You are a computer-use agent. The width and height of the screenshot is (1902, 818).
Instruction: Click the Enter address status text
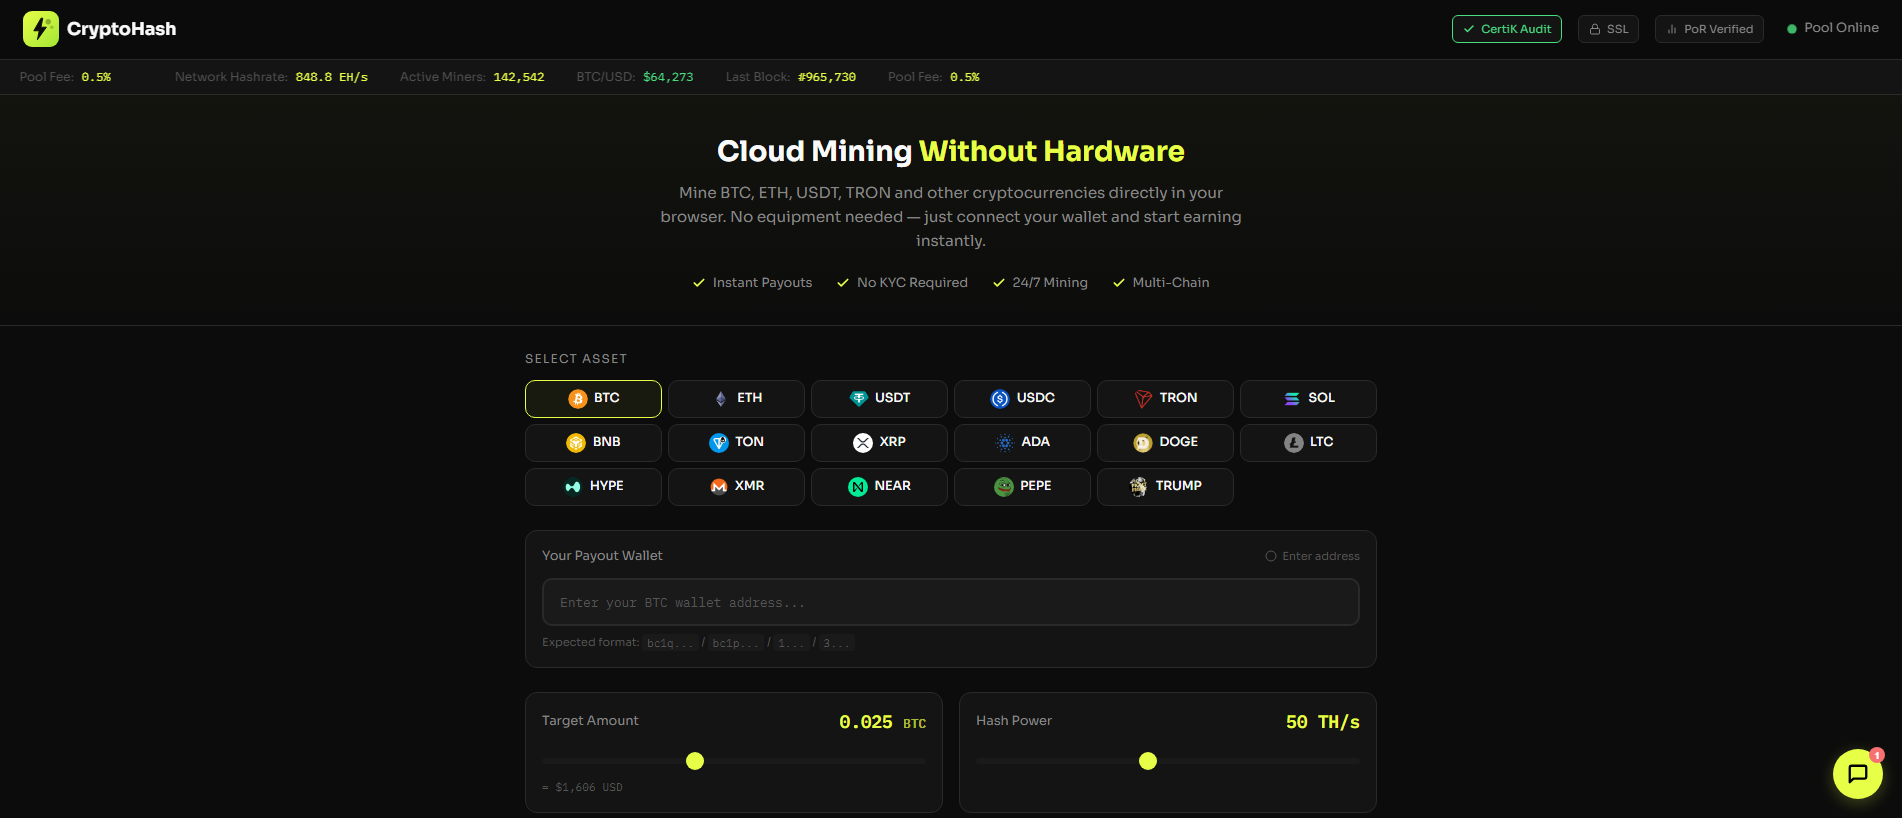1321,556
